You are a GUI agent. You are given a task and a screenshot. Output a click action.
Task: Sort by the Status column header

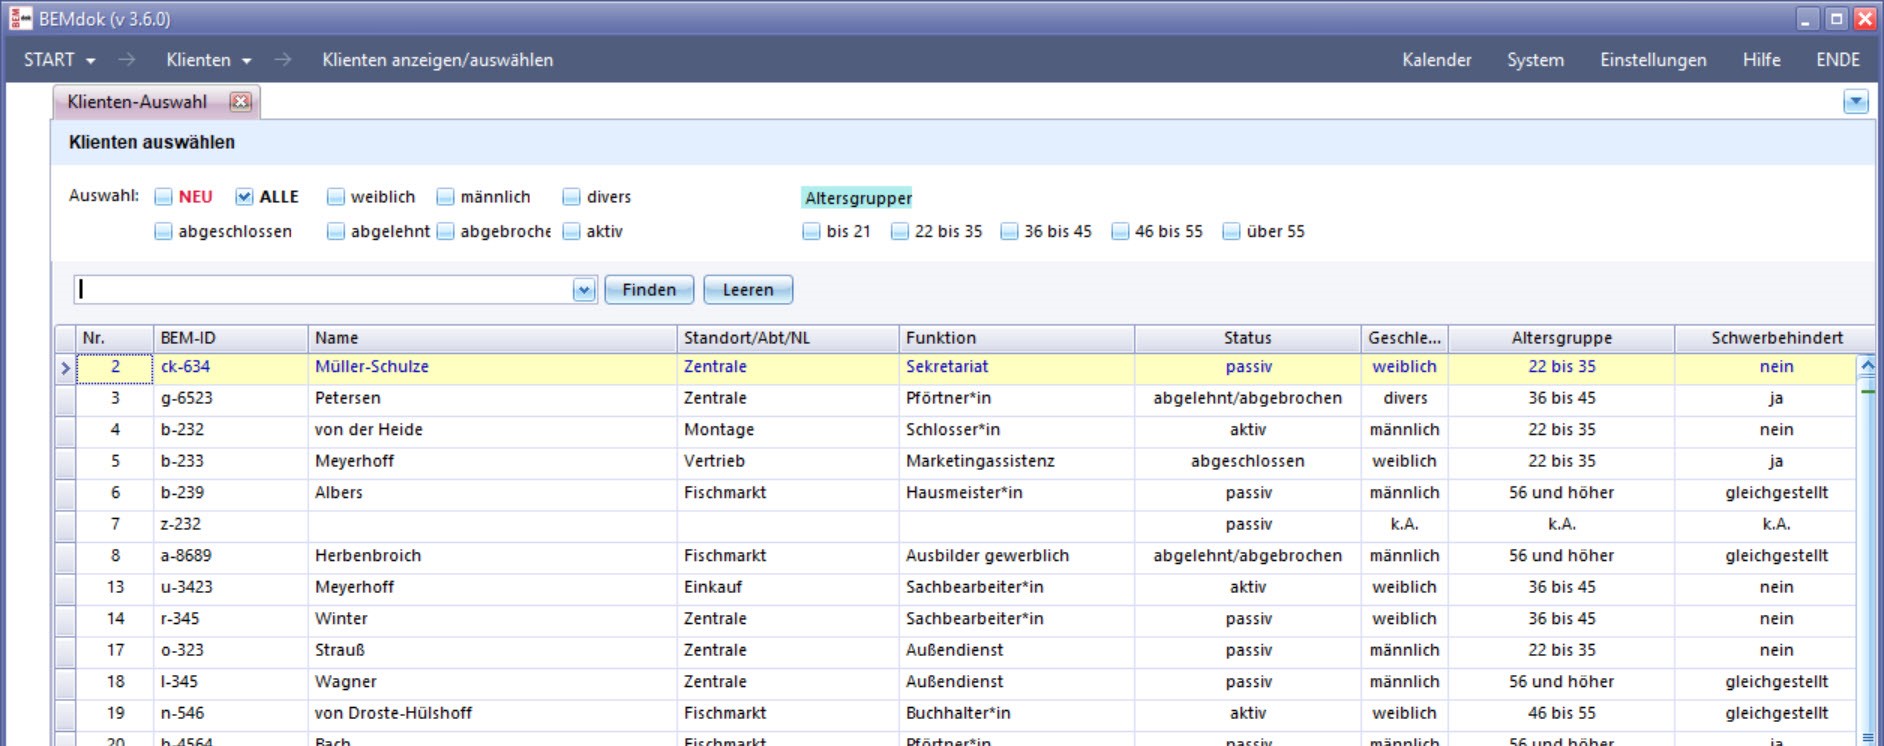click(1247, 338)
